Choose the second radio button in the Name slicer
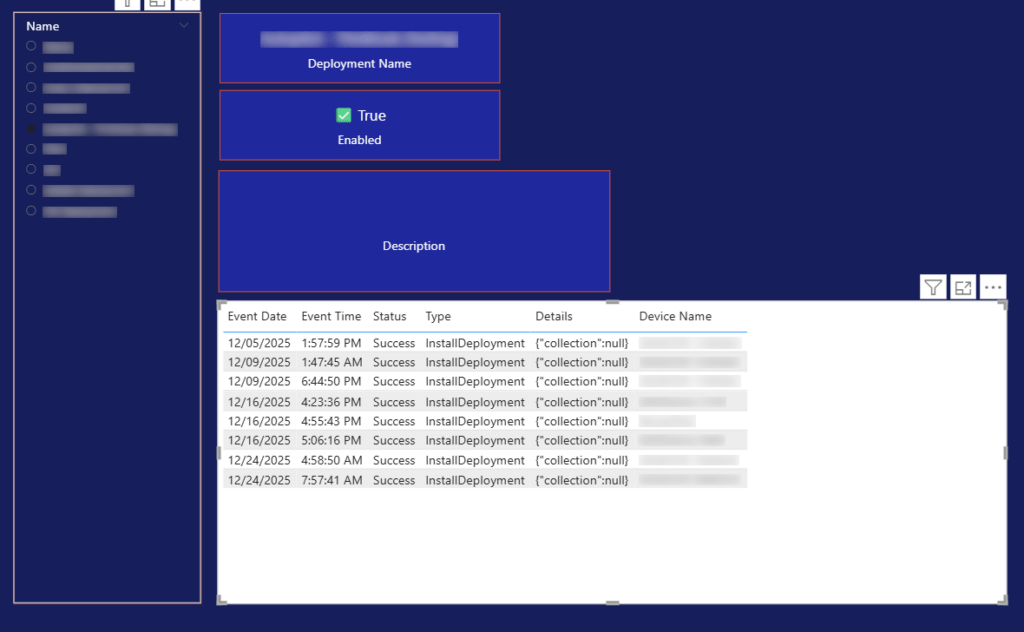The width and height of the screenshot is (1024, 632). pyautogui.click(x=31, y=67)
